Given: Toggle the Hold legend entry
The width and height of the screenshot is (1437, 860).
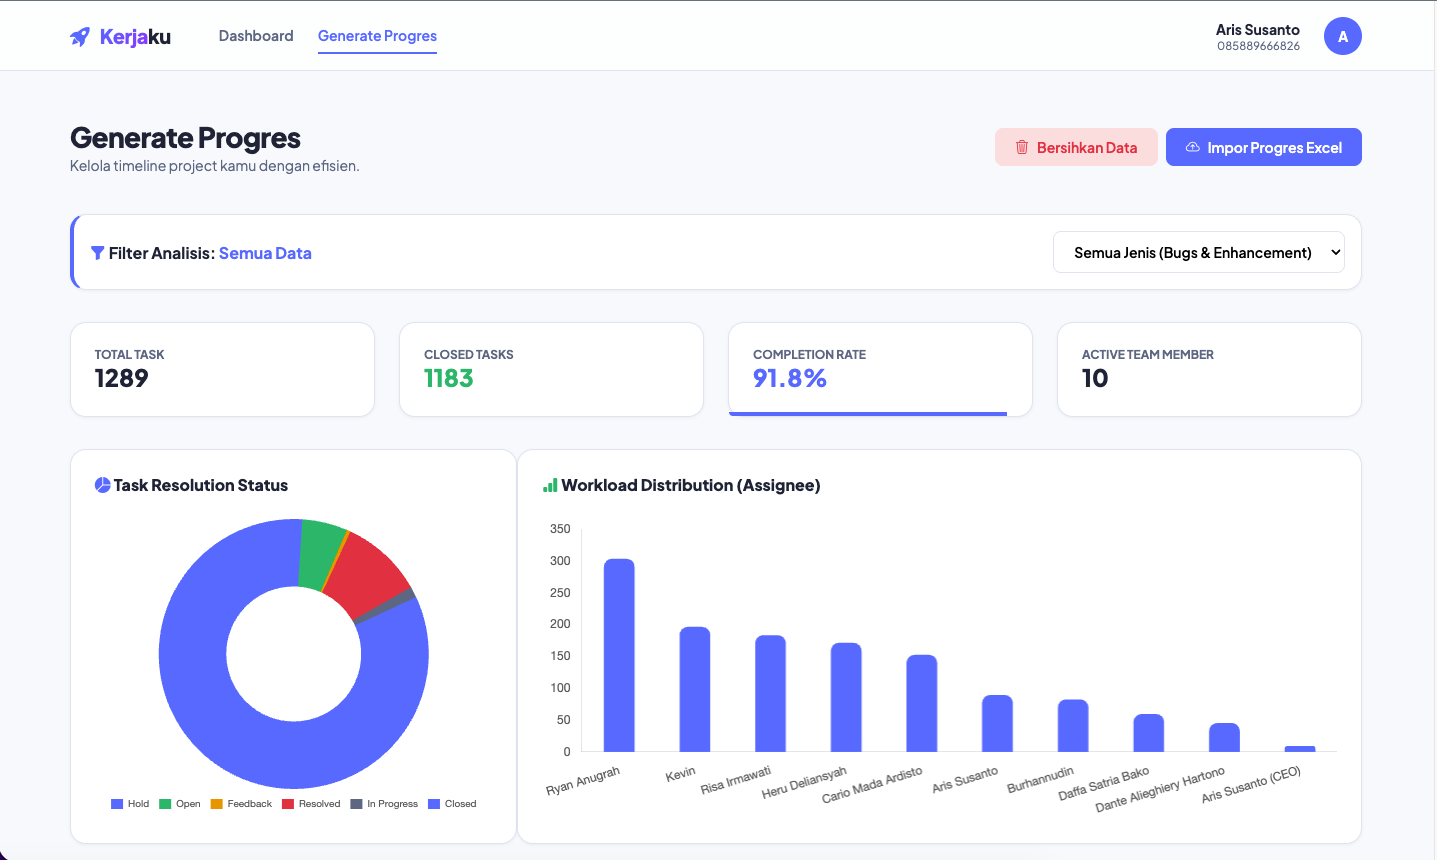Looking at the screenshot, I should click(x=130, y=803).
